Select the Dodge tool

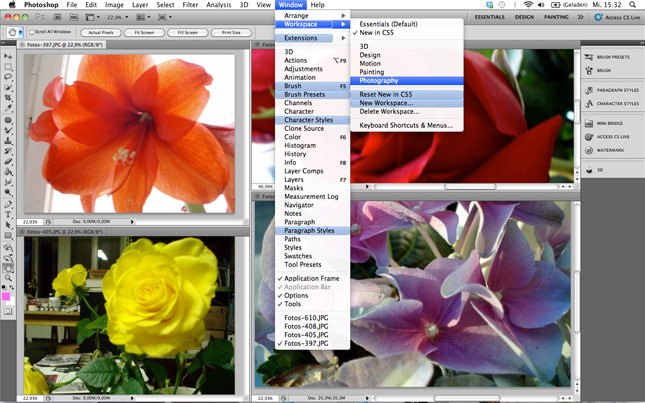pyautogui.click(x=8, y=192)
